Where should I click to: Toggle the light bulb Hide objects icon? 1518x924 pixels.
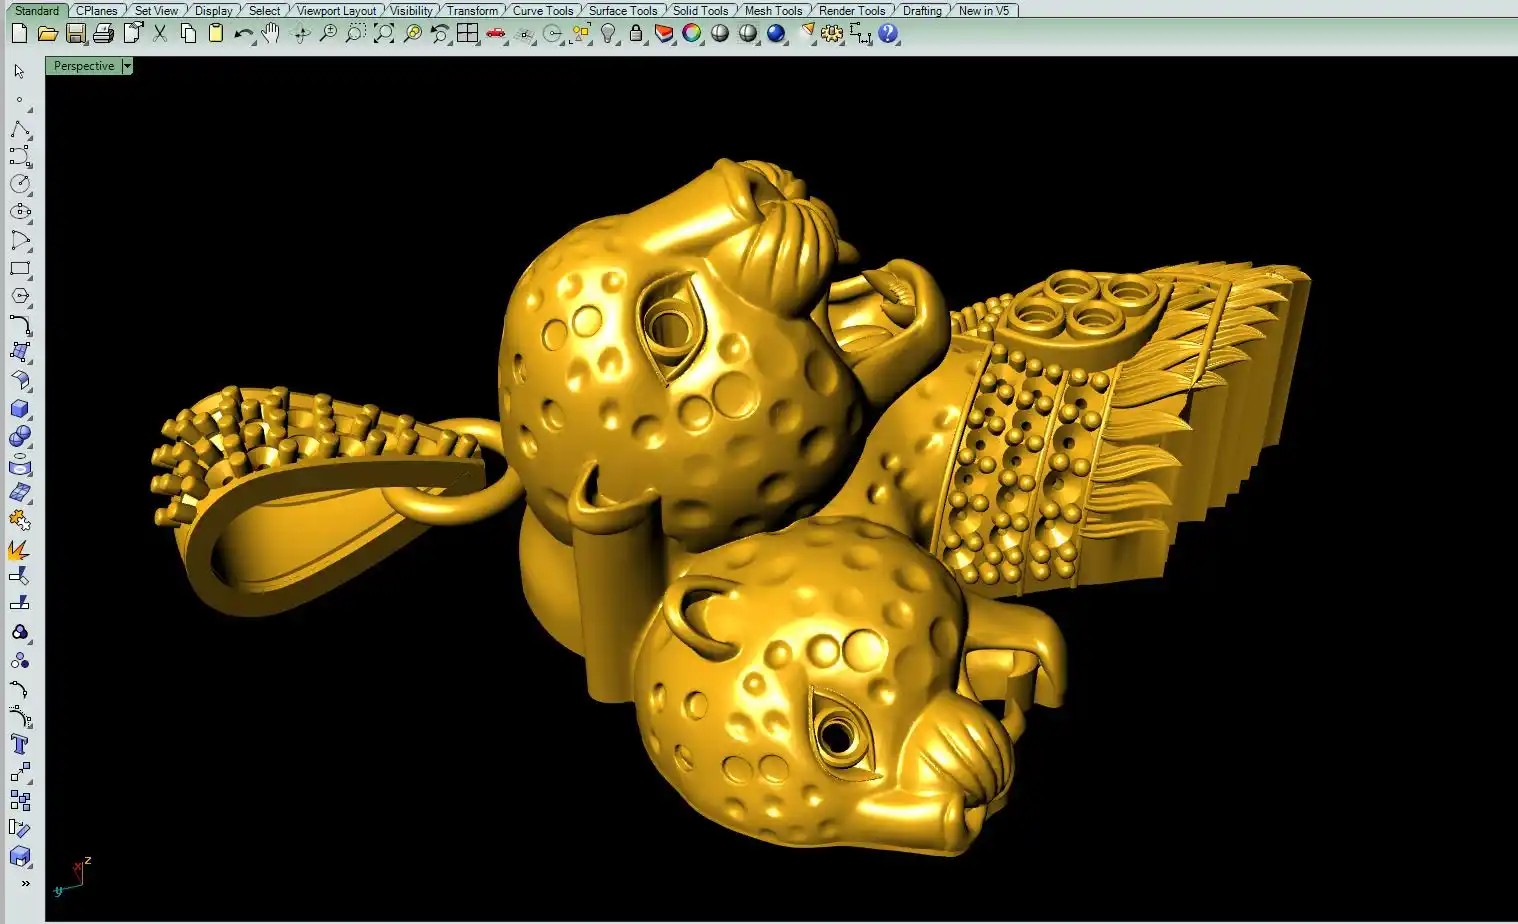(x=608, y=34)
